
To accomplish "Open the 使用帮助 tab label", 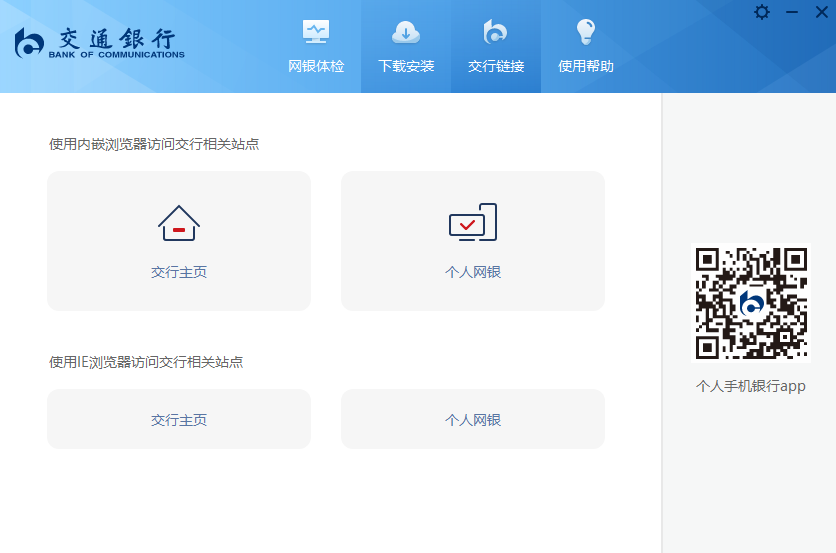I will point(586,66).
